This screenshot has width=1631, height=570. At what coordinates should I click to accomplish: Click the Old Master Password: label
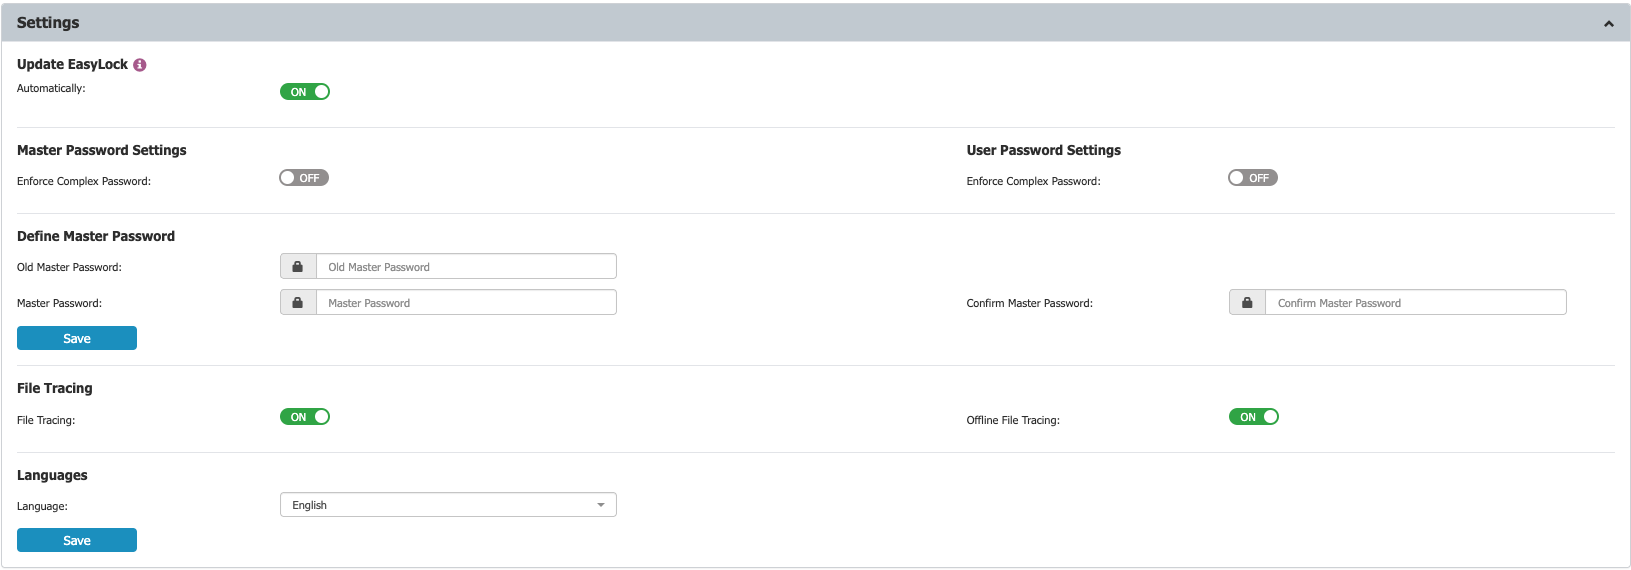coord(69,267)
